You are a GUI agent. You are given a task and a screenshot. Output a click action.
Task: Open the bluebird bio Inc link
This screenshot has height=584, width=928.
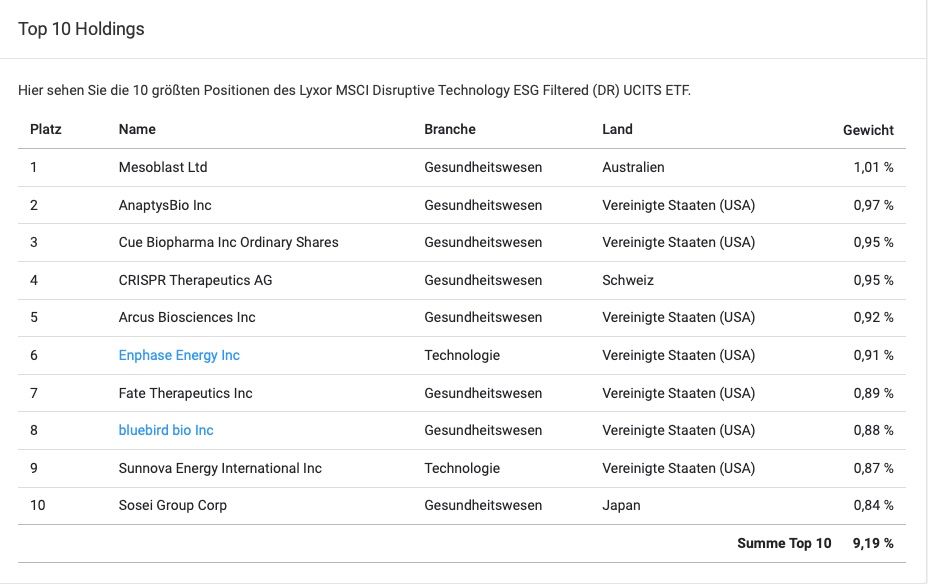coord(166,430)
